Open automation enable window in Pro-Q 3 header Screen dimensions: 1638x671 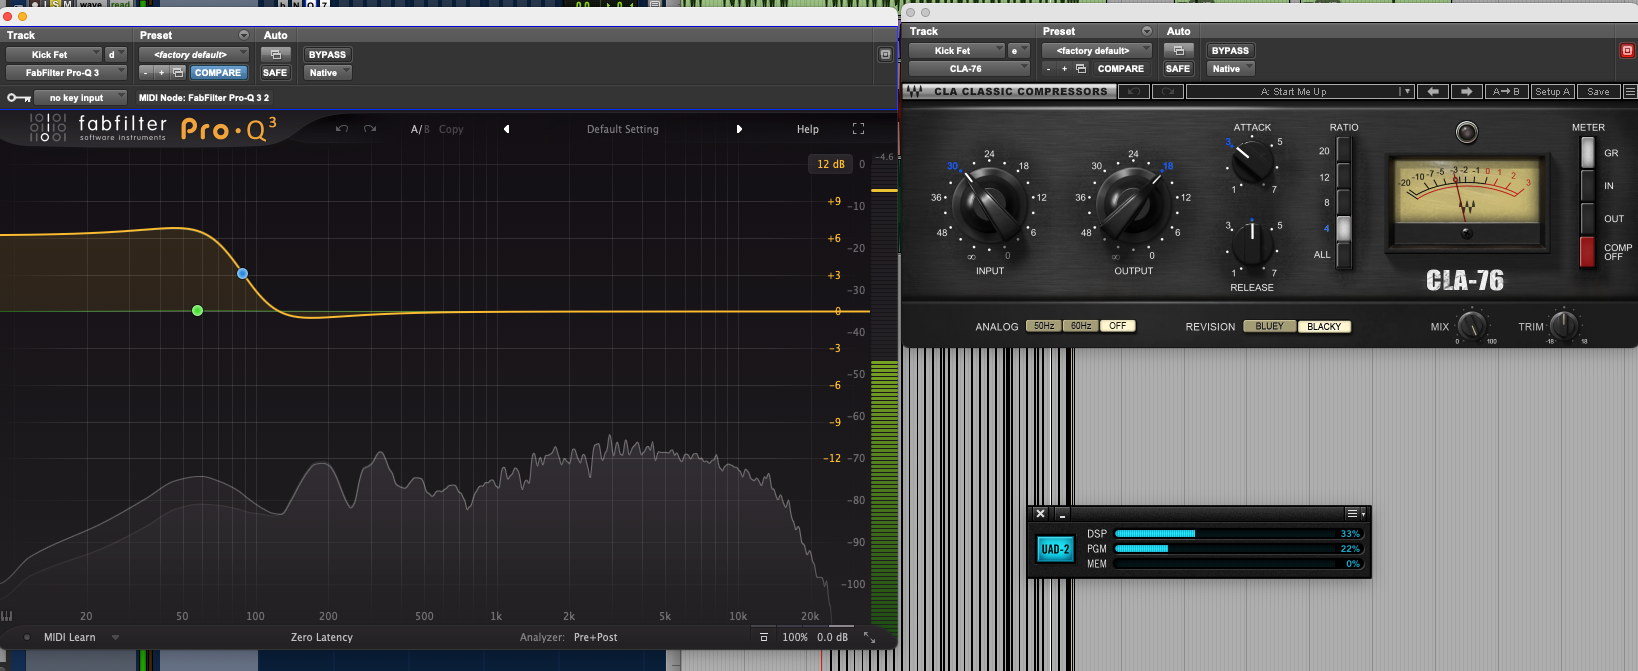click(275, 55)
